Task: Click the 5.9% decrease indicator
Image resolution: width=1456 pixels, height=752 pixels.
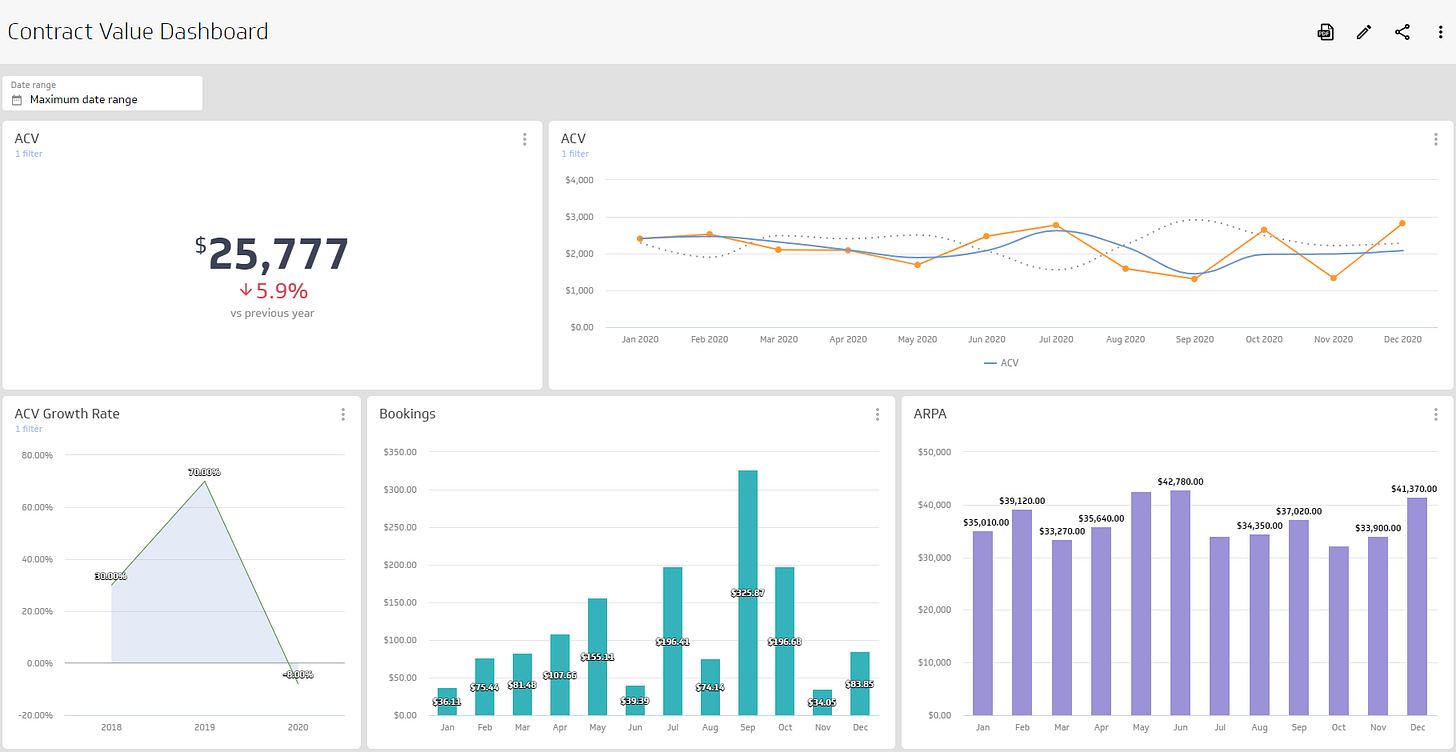Action: (x=273, y=291)
